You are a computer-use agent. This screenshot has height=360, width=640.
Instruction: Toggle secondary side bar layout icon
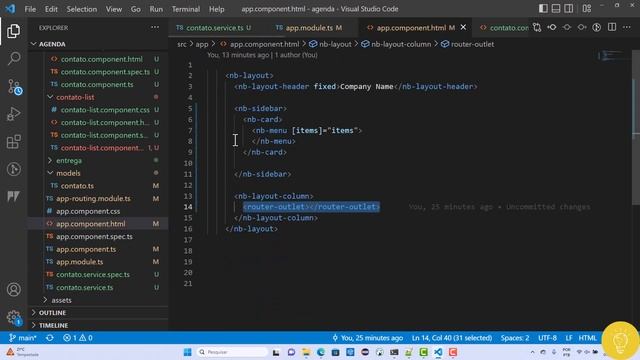pos(569,9)
